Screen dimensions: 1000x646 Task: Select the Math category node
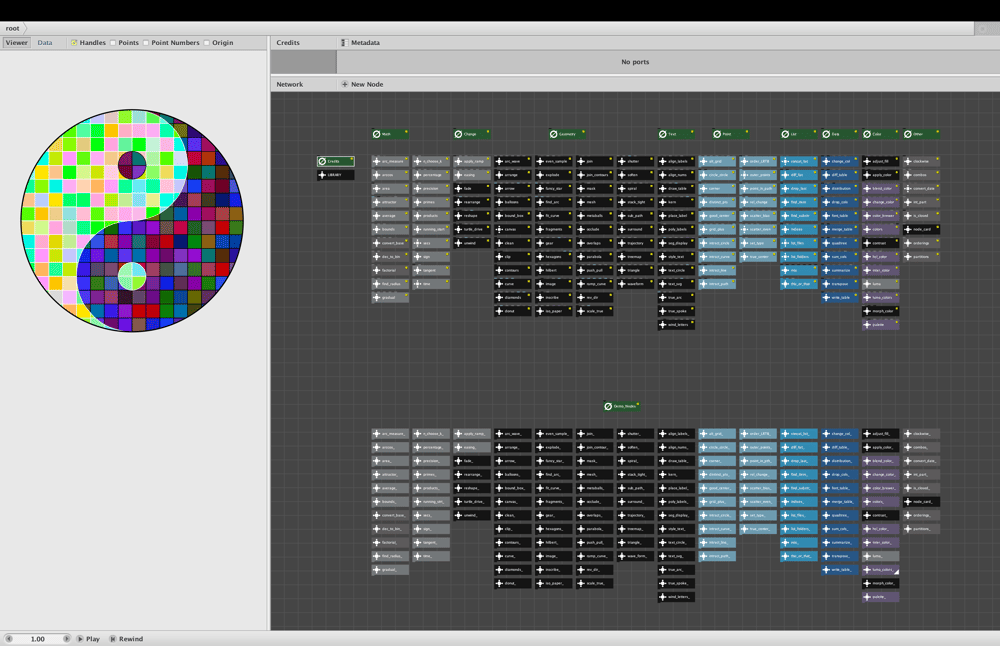click(390, 134)
